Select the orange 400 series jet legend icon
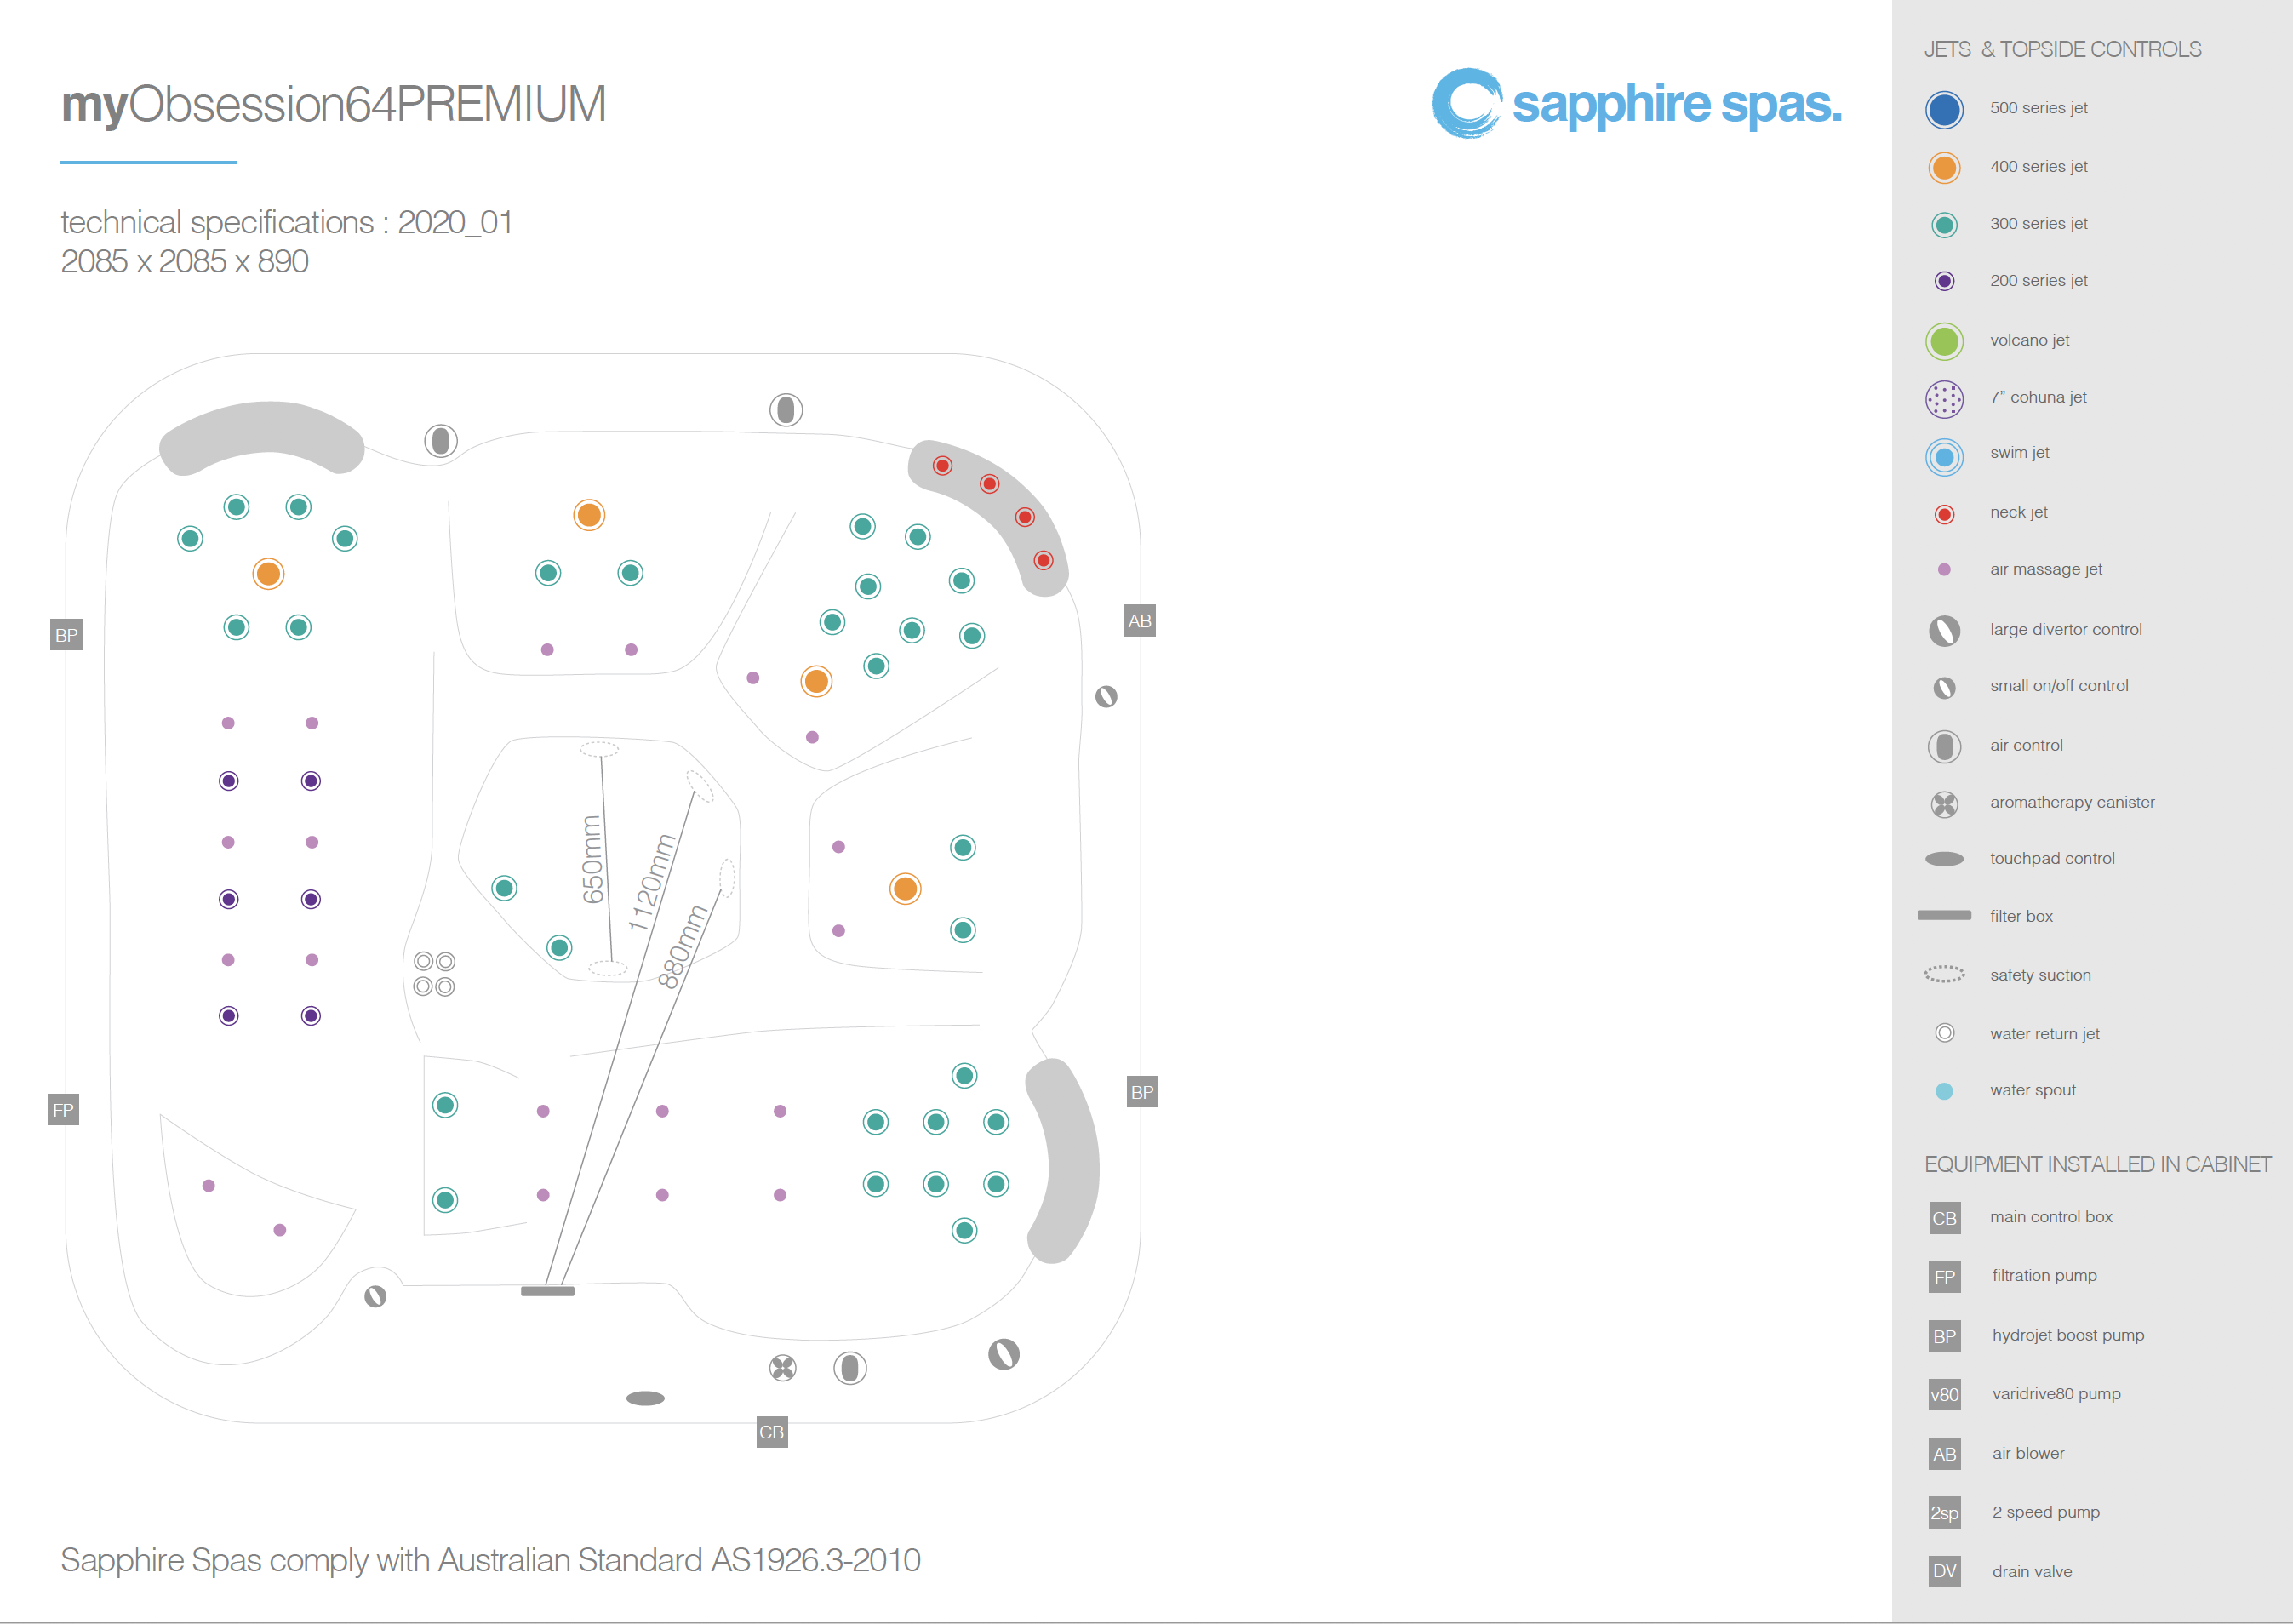This screenshot has height=1624, width=2293. pyautogui.click(x=1943, y=167)
